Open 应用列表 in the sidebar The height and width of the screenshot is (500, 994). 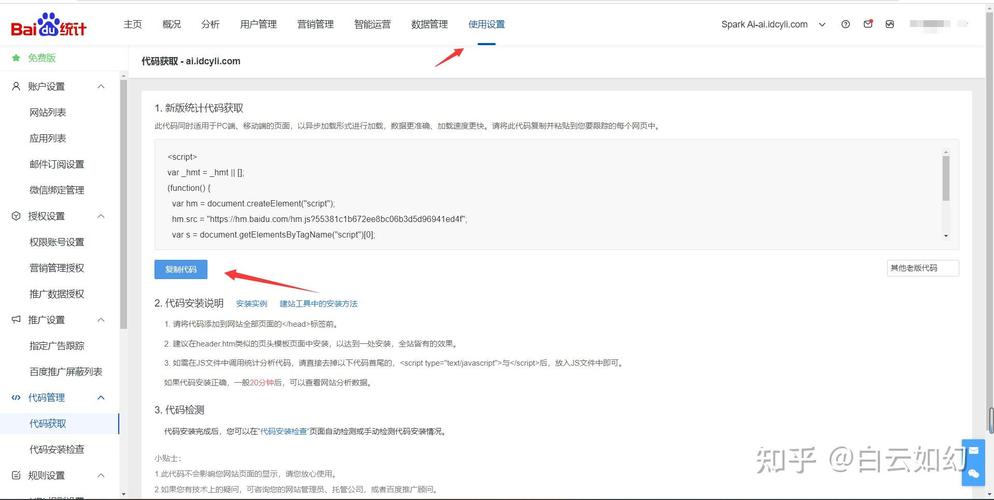[48, 138]
